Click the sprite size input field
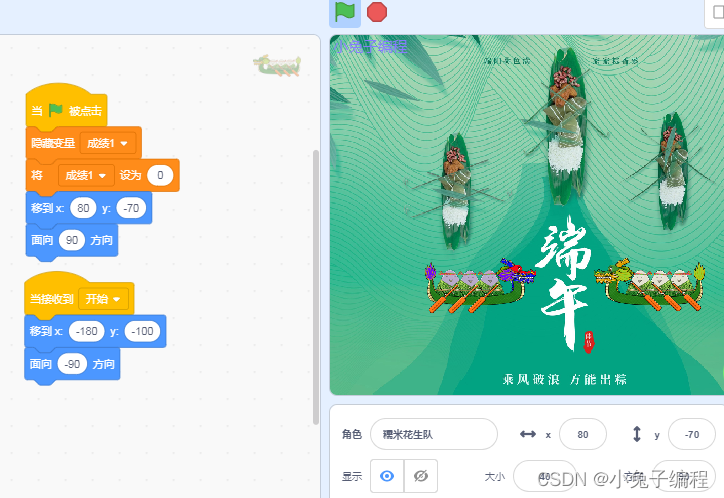This screenshot has height=498, width=724. click(x=545, y=476)
